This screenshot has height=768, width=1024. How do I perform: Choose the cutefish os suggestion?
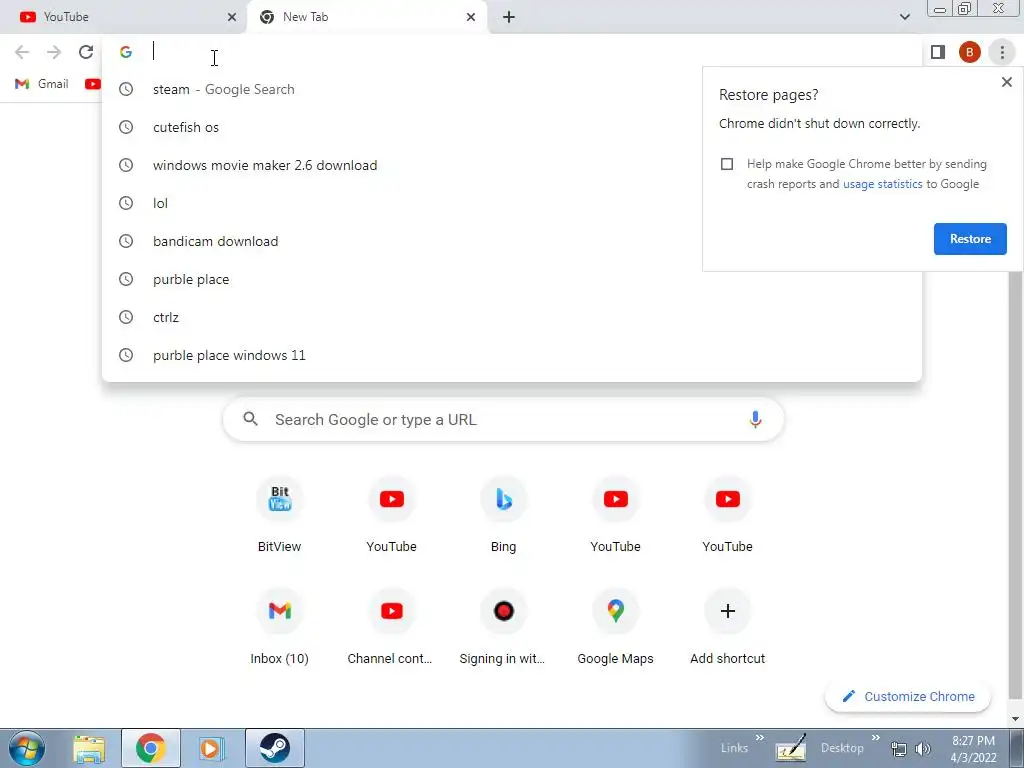point(512,127)
